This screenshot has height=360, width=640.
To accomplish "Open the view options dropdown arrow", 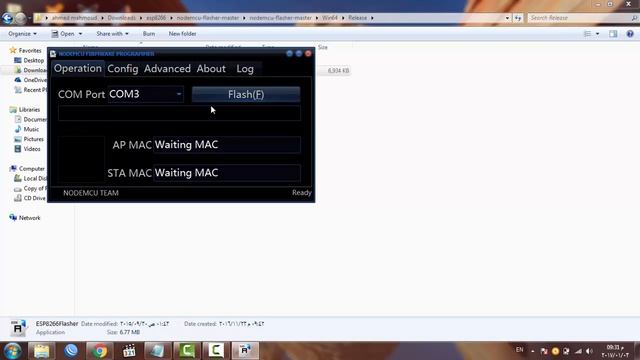I will click(598, 34).
